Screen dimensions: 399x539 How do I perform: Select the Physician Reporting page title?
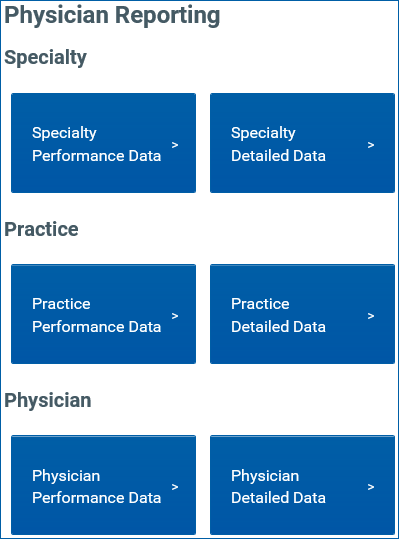coord(112,16)
